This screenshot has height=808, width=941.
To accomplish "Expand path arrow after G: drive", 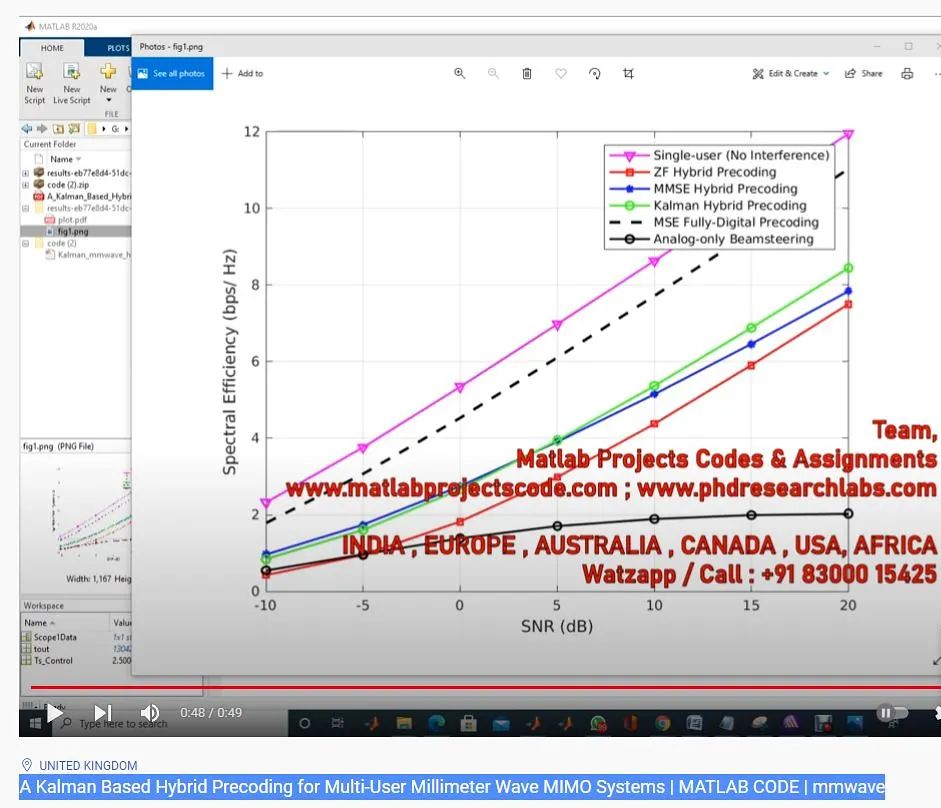I will coord(126,128).
